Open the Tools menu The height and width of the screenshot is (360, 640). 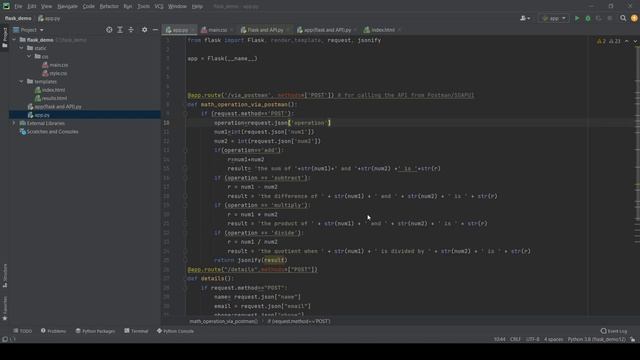(x=143, y=7)
